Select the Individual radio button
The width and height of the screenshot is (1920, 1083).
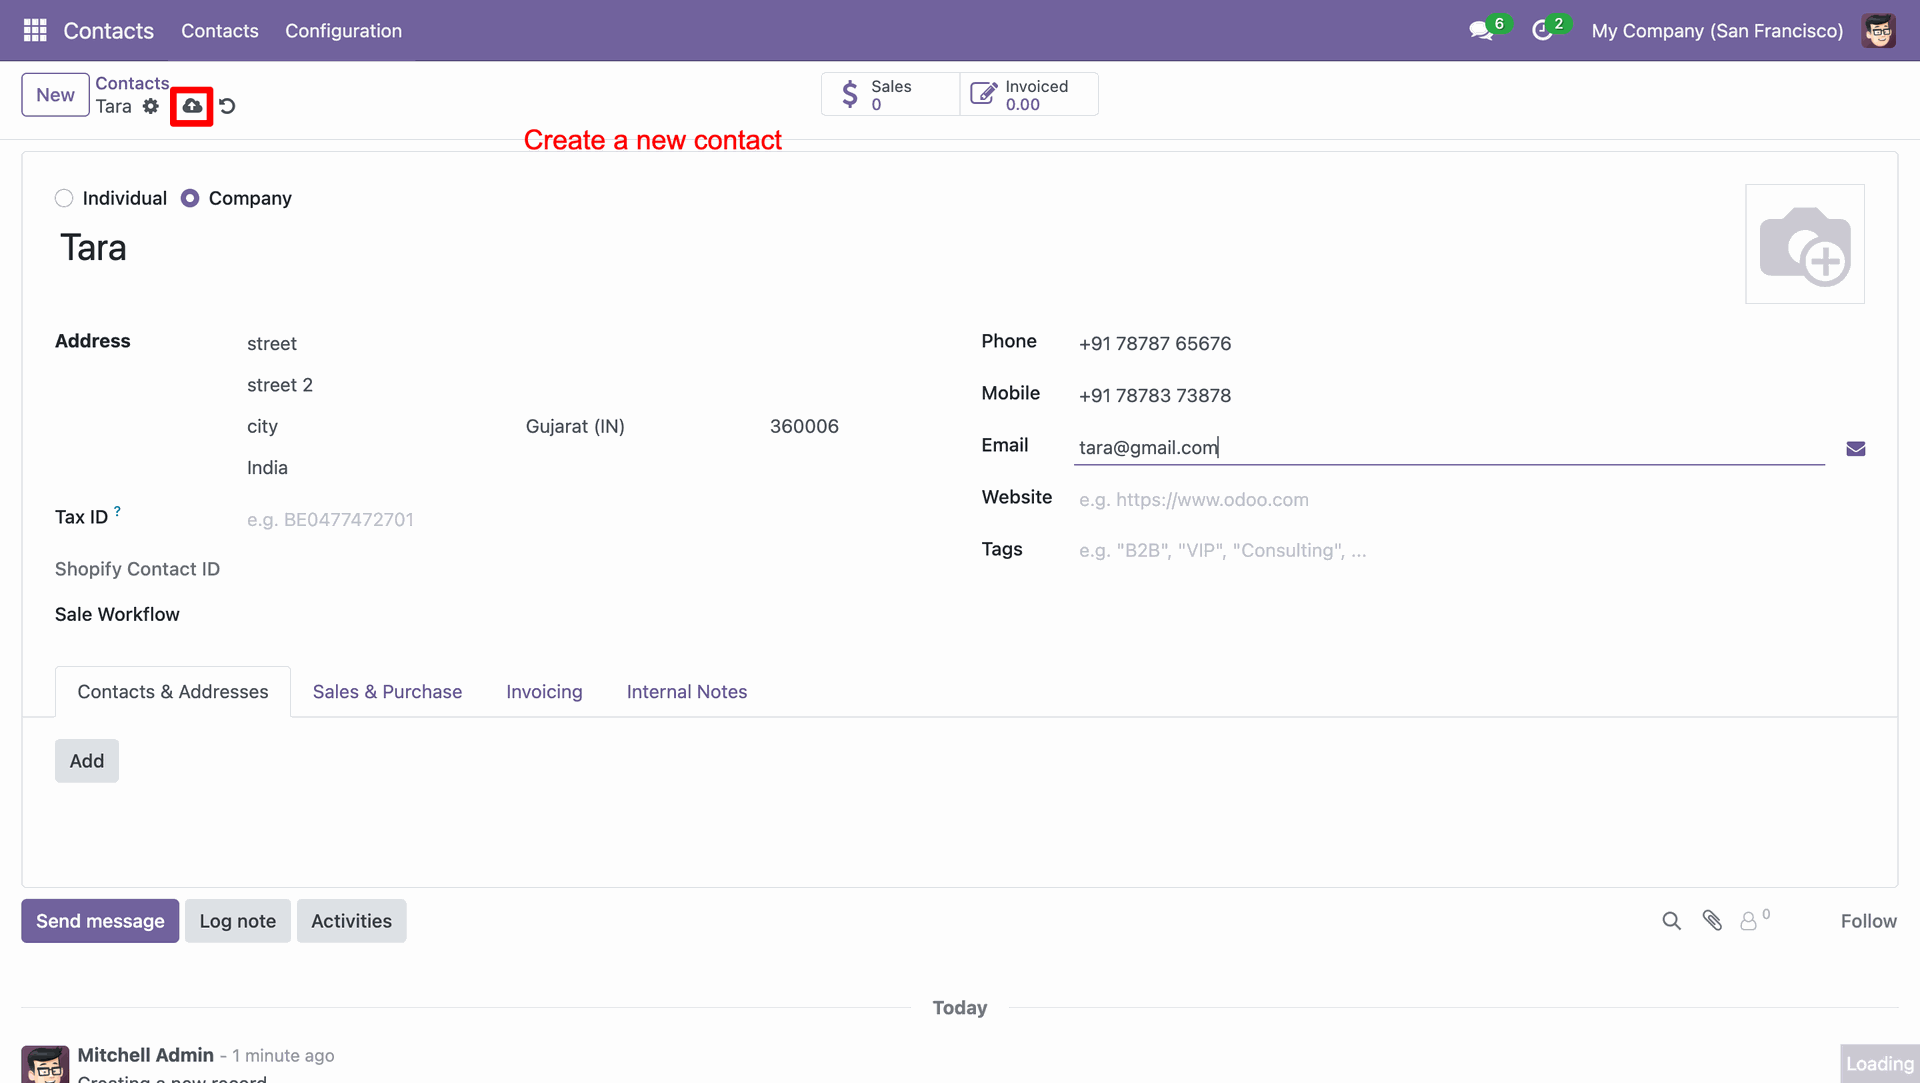(x=64, y=198)
